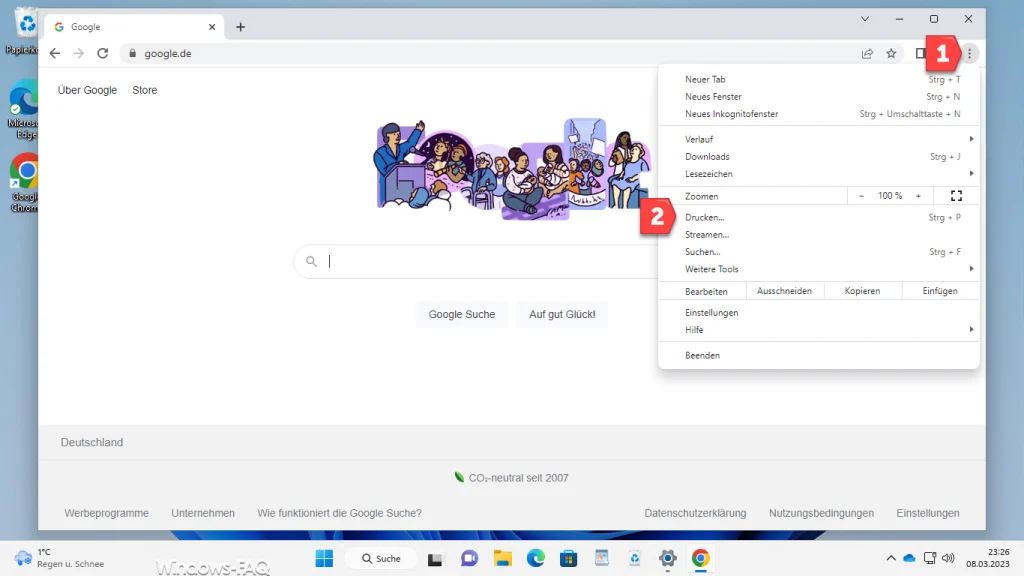Screen dimensions: 1024x576
Task: Click Kopieren in the edit row
Action: coord(862,291)
